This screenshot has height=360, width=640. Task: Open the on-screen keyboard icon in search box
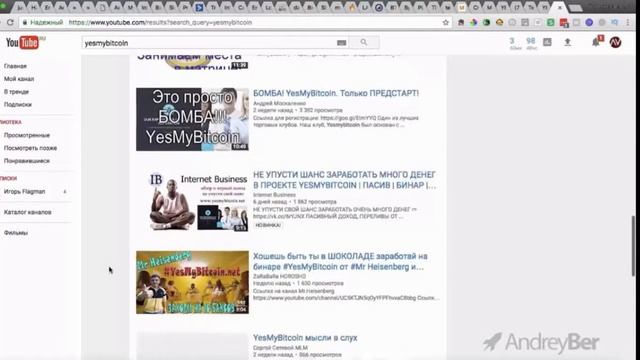[x=342, y=43]
